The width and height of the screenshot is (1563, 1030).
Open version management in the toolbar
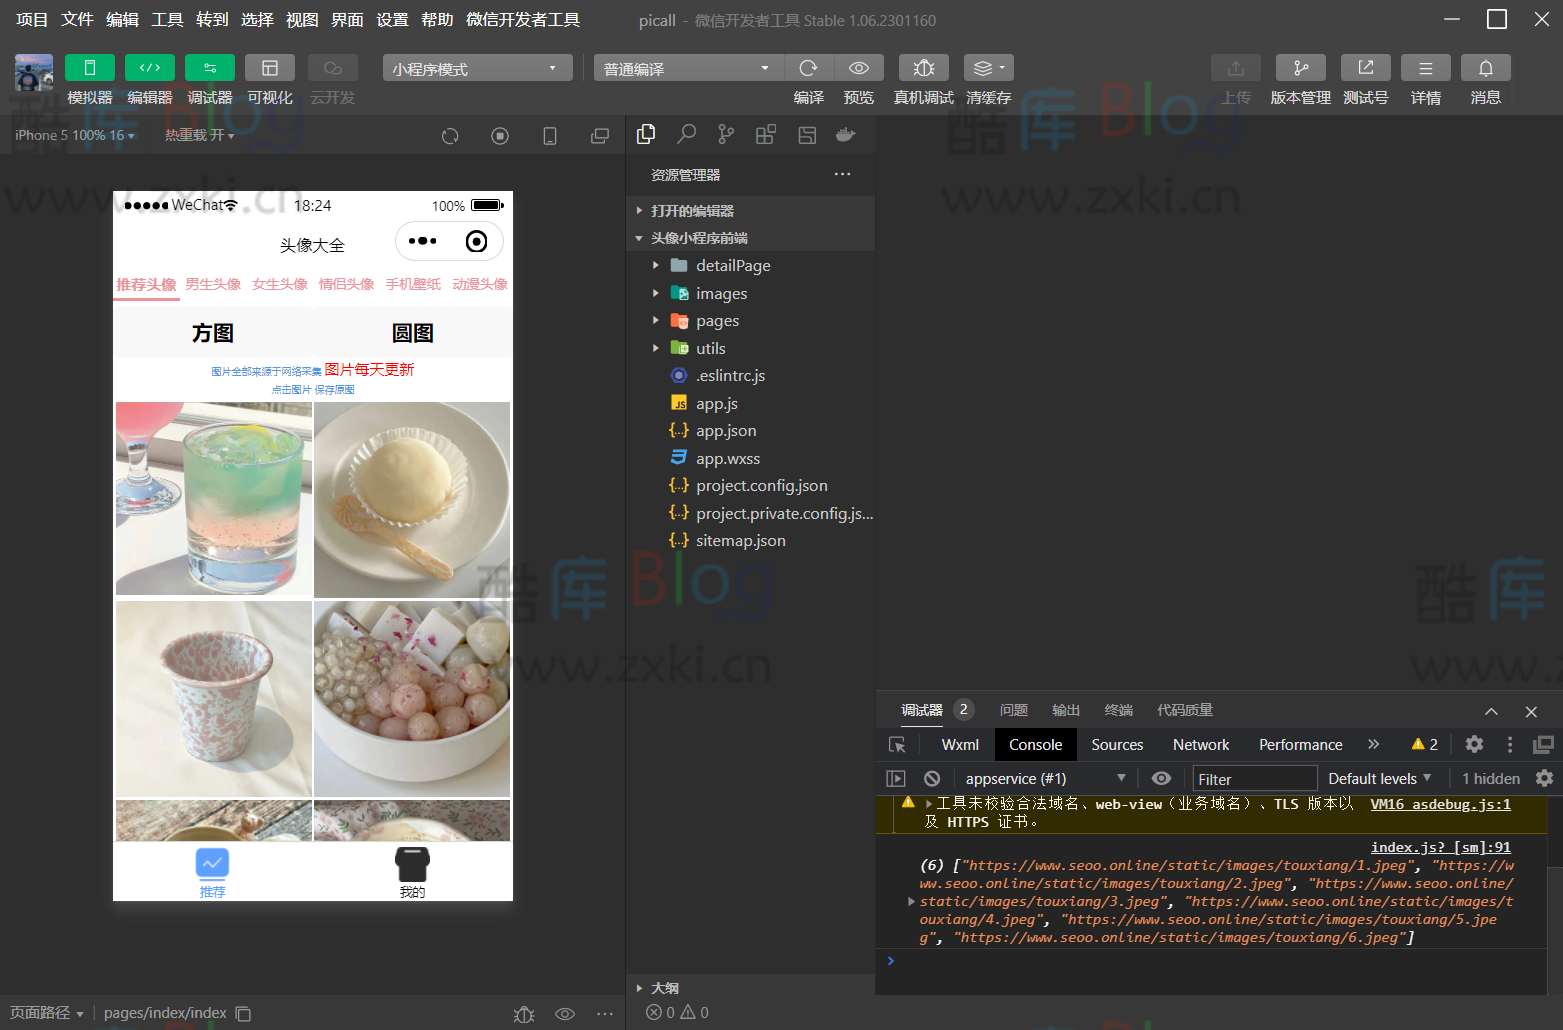coord(1300,68)
